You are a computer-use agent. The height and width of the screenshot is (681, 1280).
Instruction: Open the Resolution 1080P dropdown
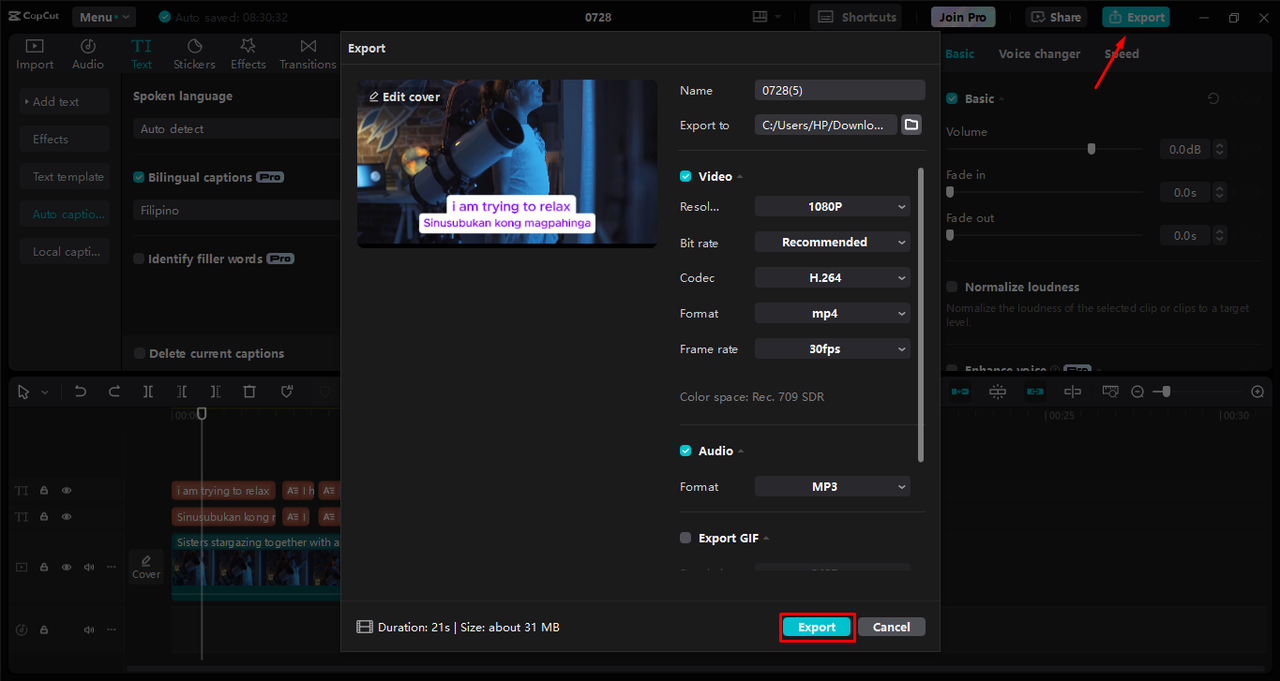pyautogui.click(x=832, y=207)
